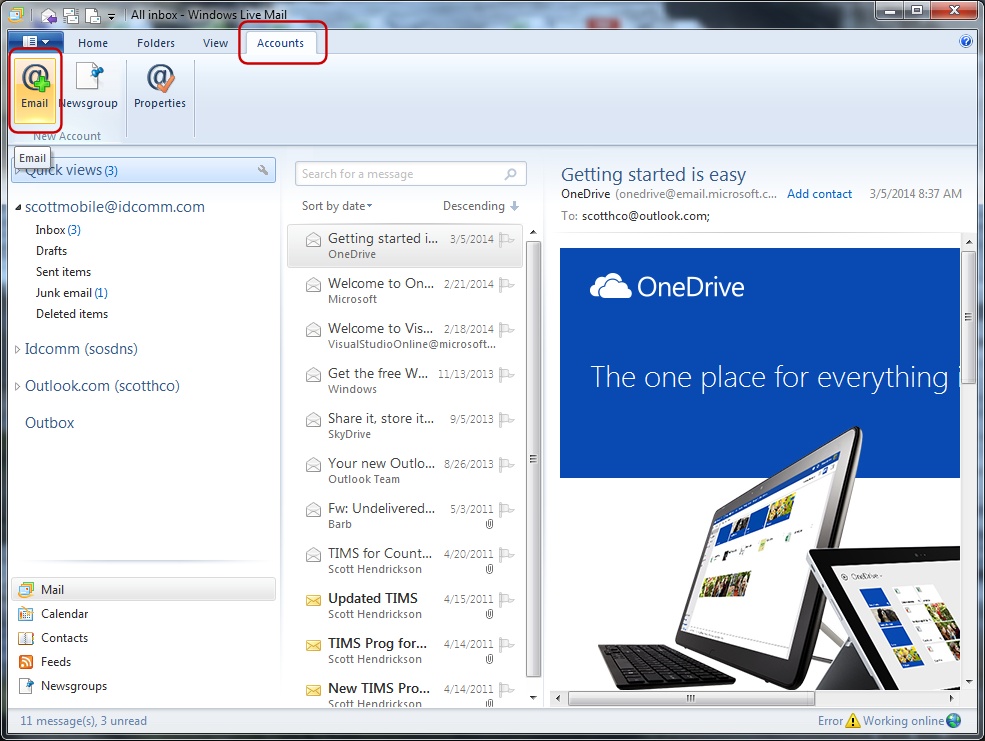The image size is (985, 741).
Task: Expand the Outlook.com (scotthco) account
Action: click(x=18, y=386)
